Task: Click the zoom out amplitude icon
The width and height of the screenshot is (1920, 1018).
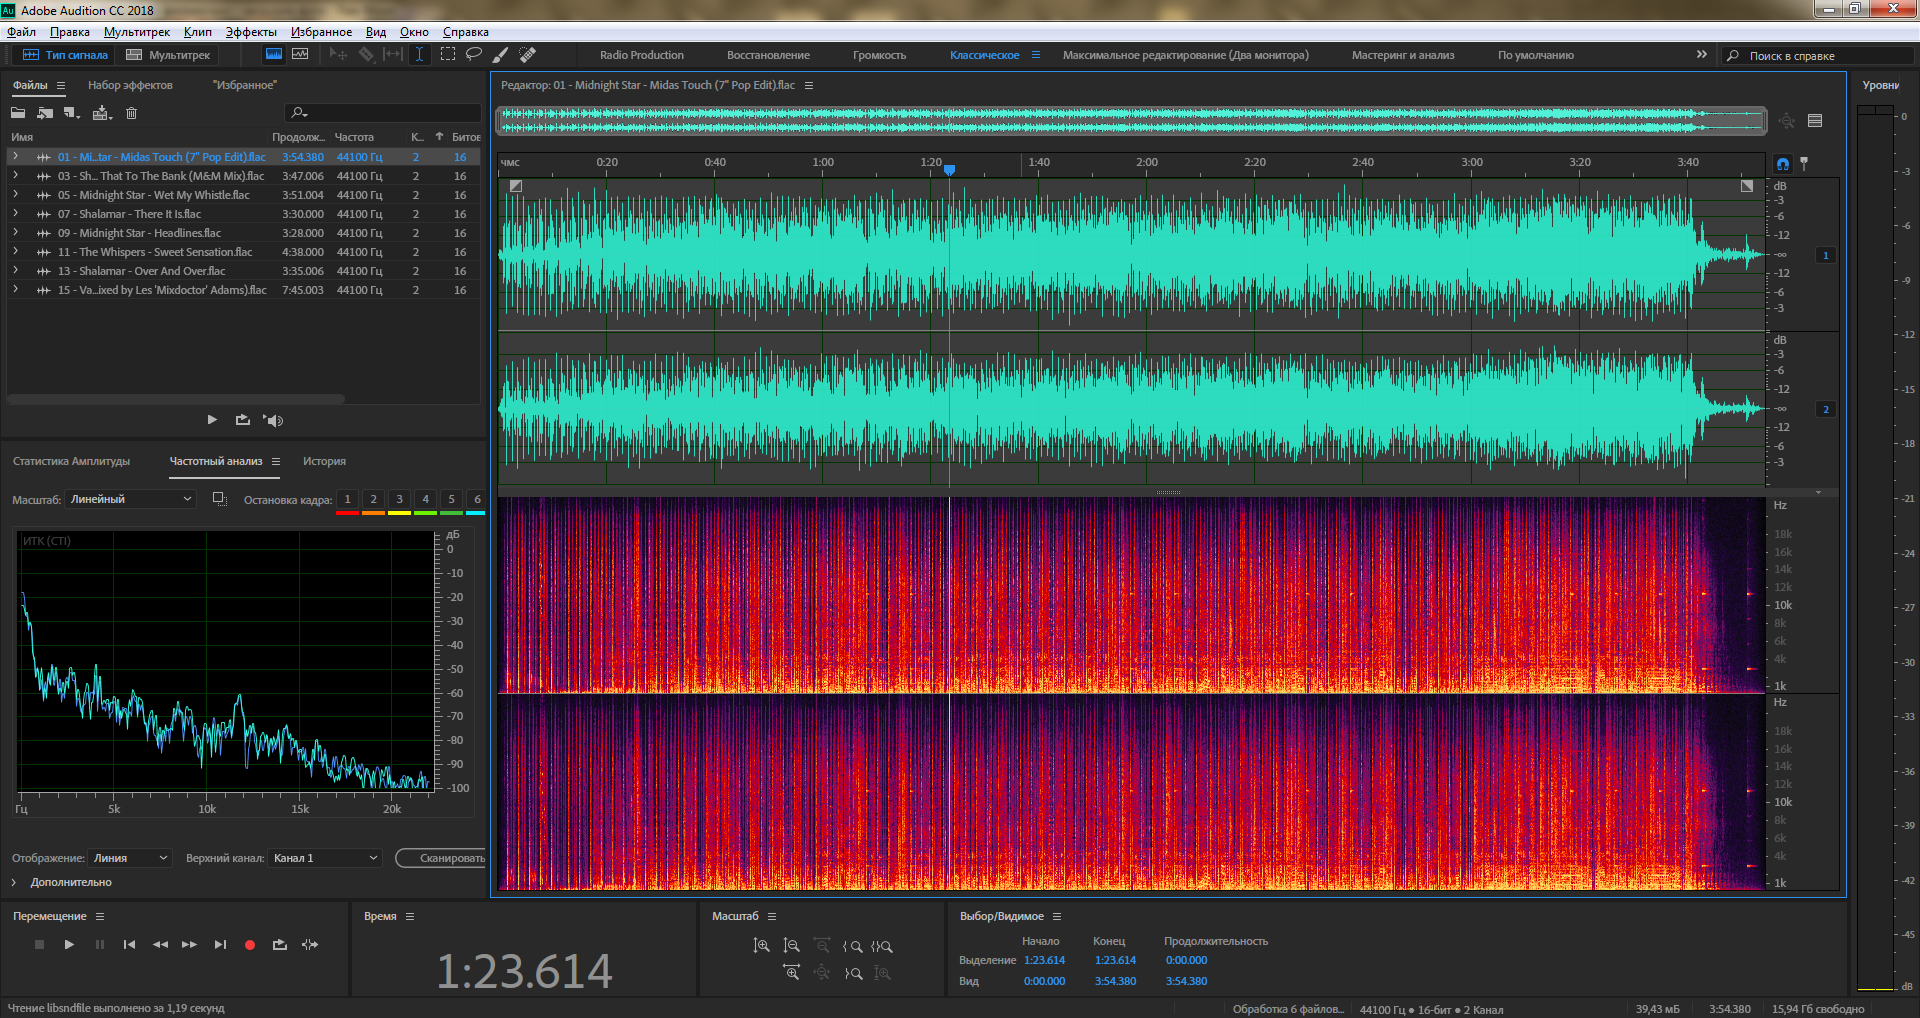Action: tap(792, 946)
